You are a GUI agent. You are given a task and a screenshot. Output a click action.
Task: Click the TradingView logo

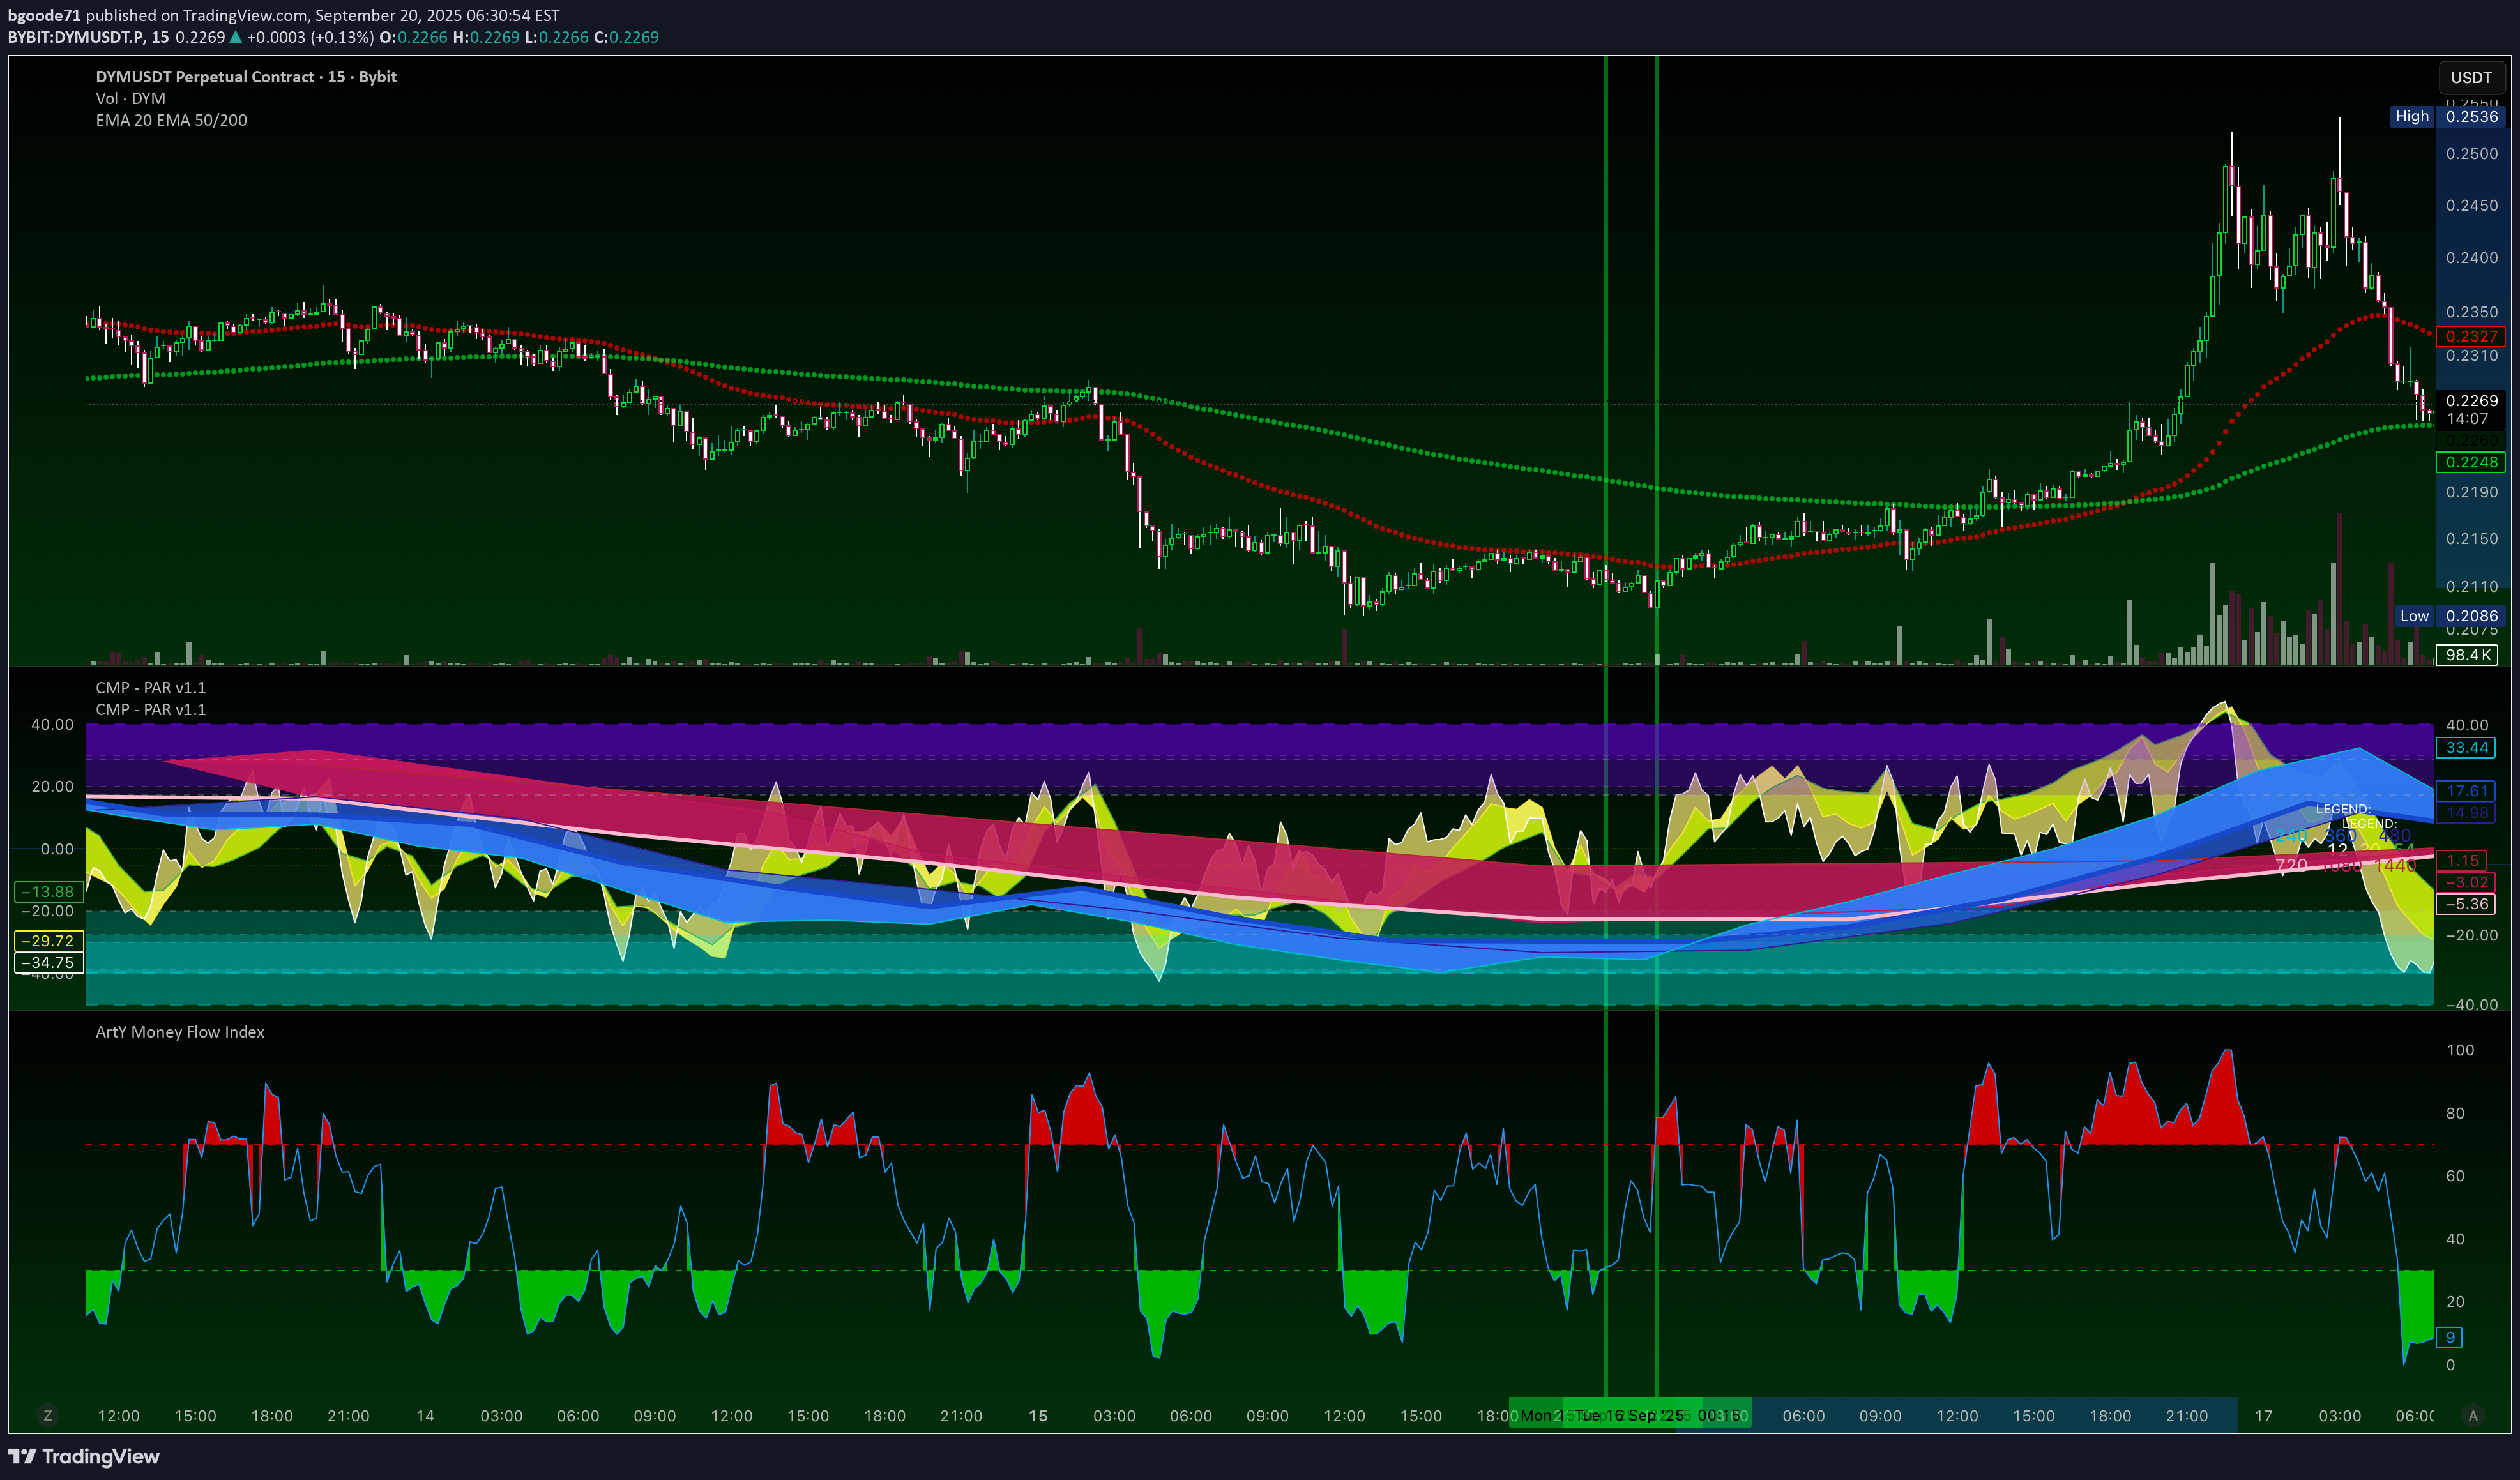[84, 1456]
